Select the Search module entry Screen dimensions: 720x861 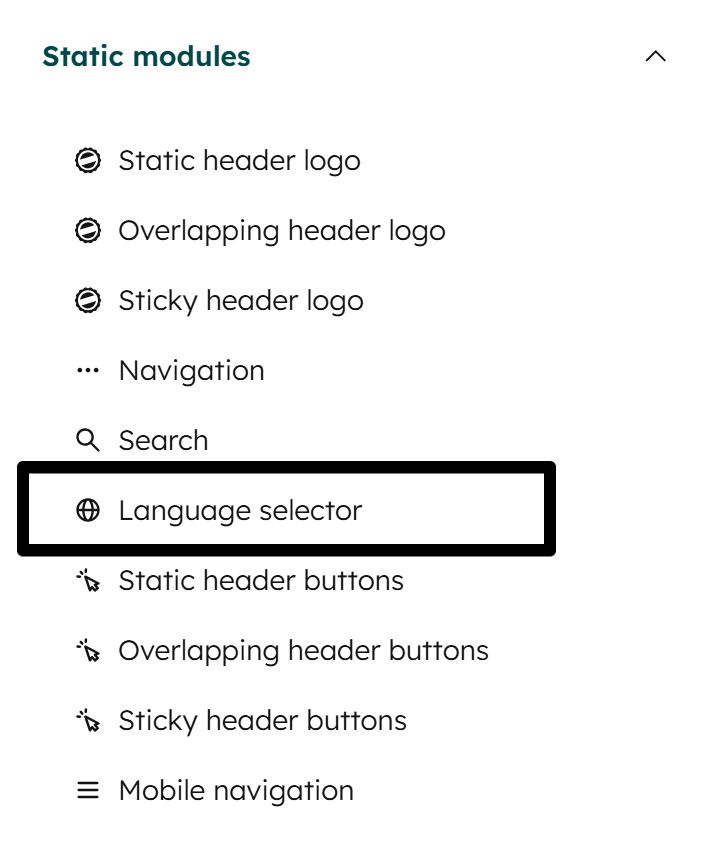[x=163, y=440]
